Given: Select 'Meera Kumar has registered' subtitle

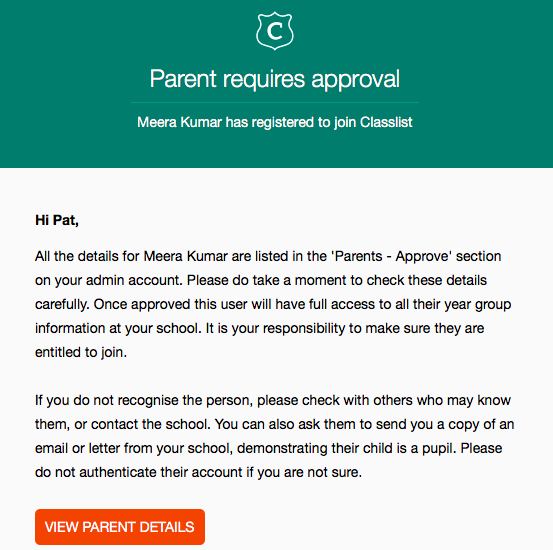Looking at the screenshot, I should [x=275, y=122].
